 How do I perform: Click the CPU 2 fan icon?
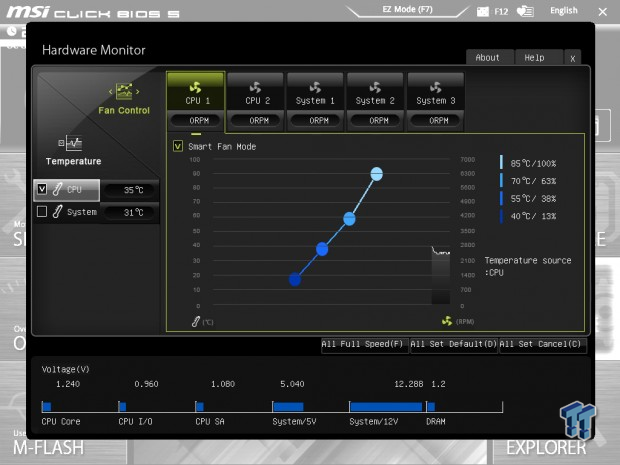click(255, 87)
